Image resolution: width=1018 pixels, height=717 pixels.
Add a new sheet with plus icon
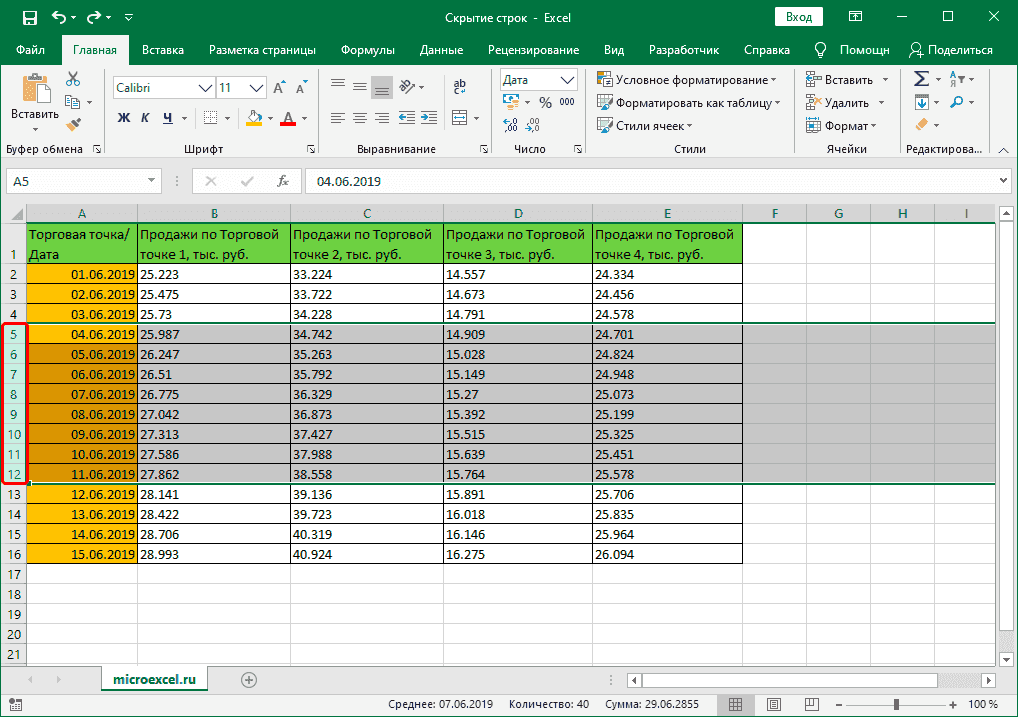(249, 679)
